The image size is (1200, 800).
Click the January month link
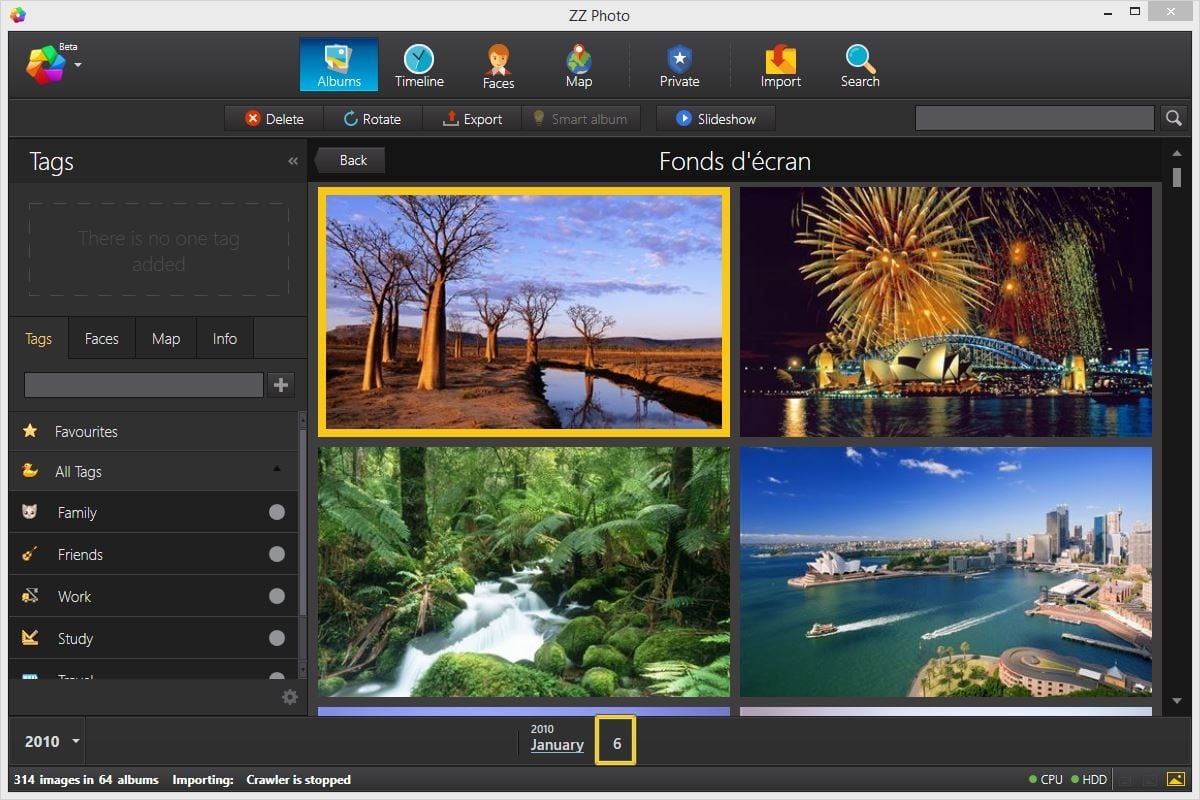click(x=557, y=745)
